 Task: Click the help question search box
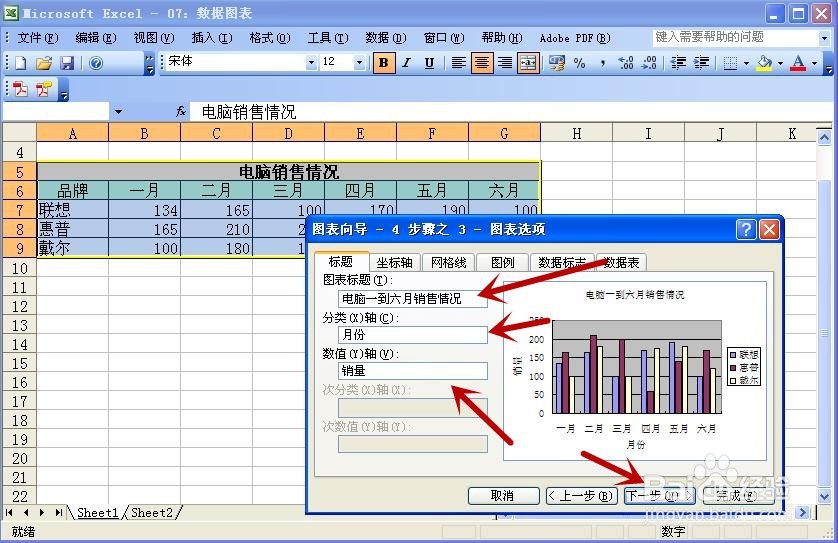[x=736, y=37]
